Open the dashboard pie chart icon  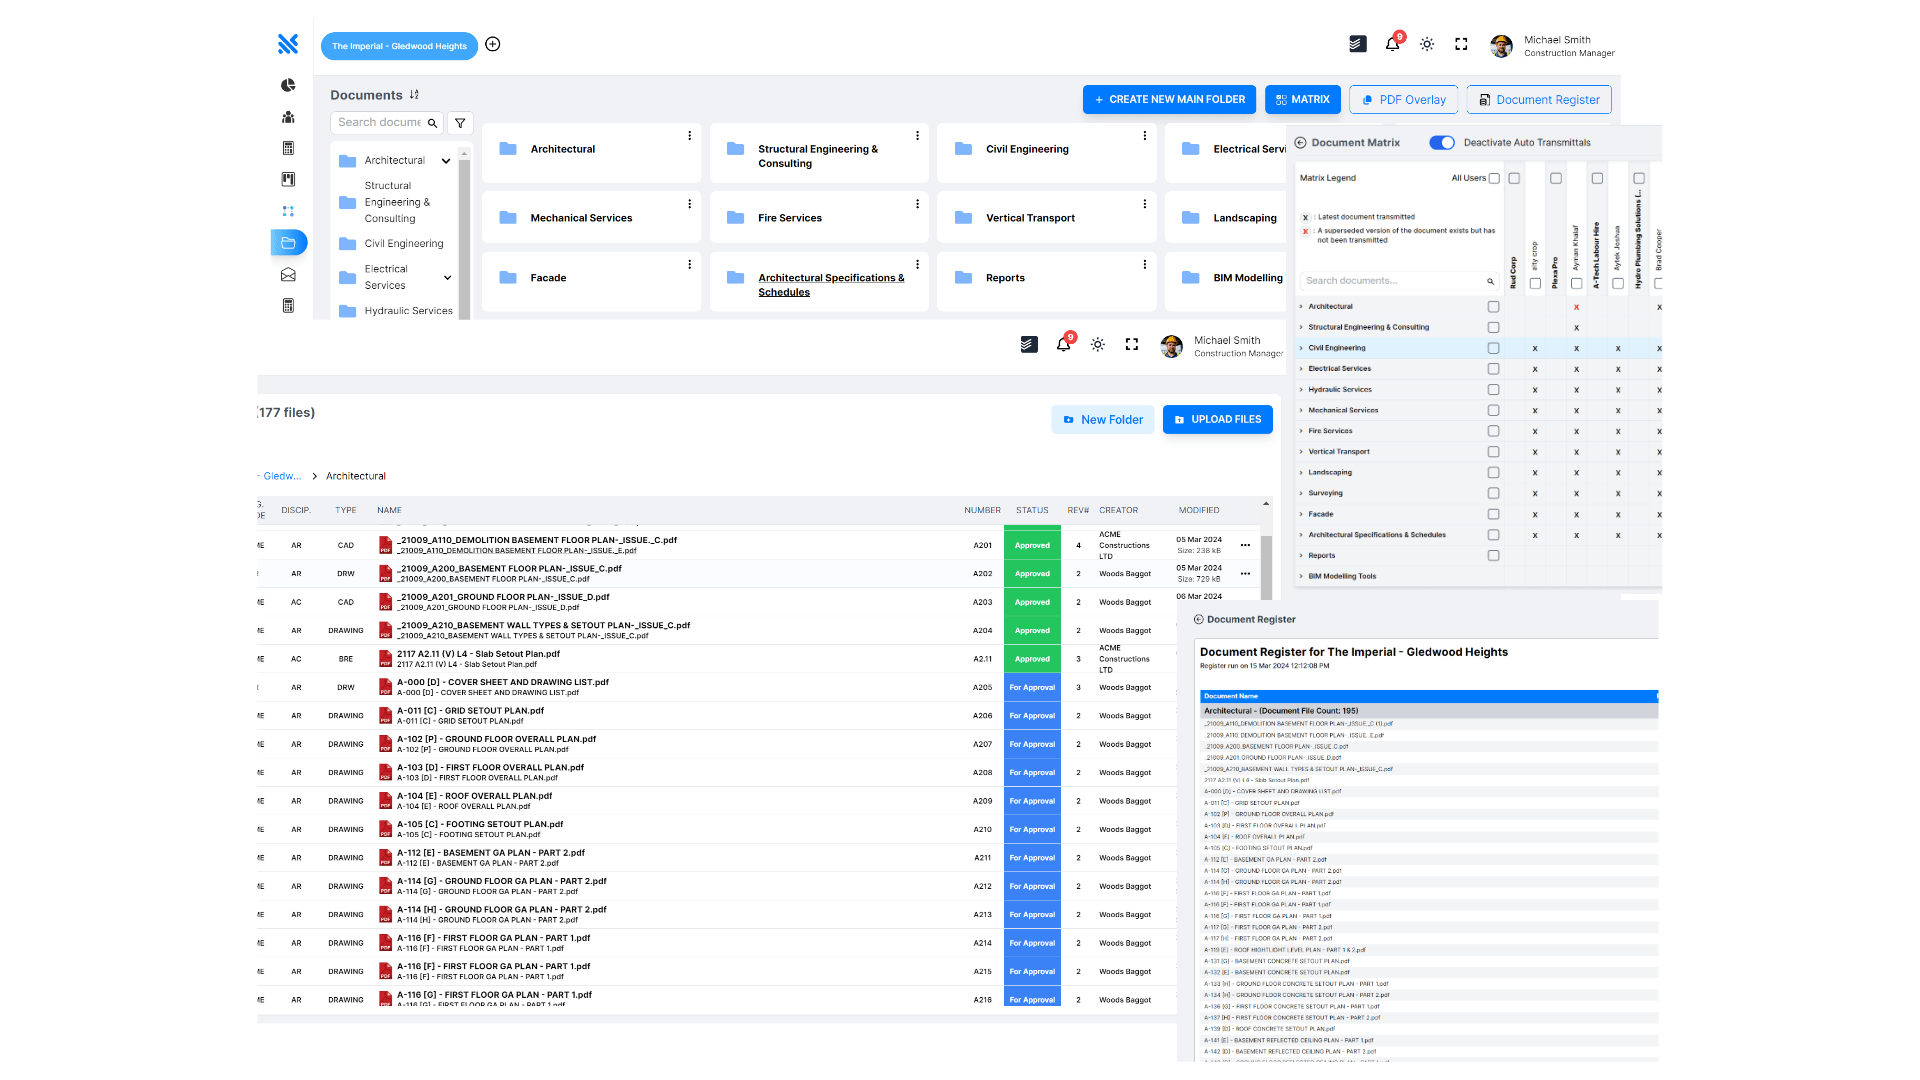coord(288,85)
